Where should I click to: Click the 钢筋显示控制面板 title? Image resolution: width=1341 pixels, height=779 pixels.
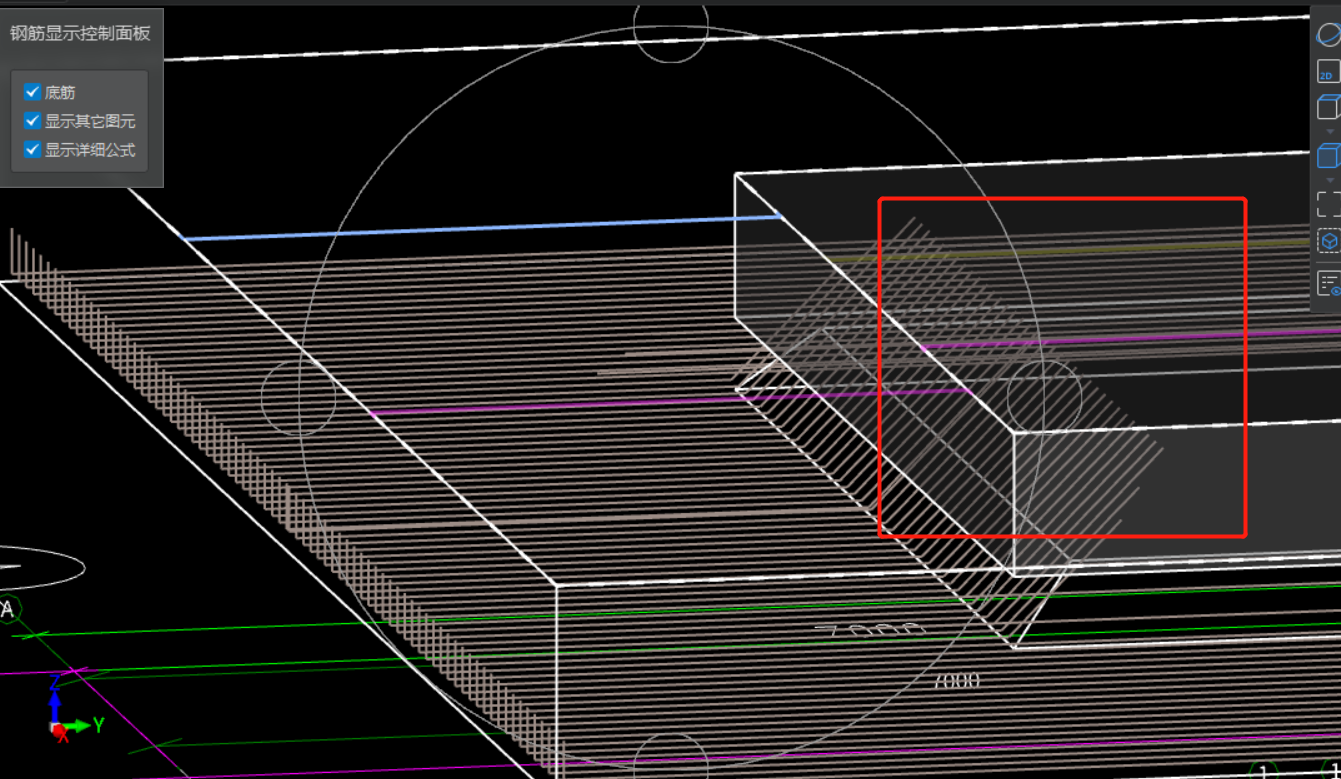(80, 33)
